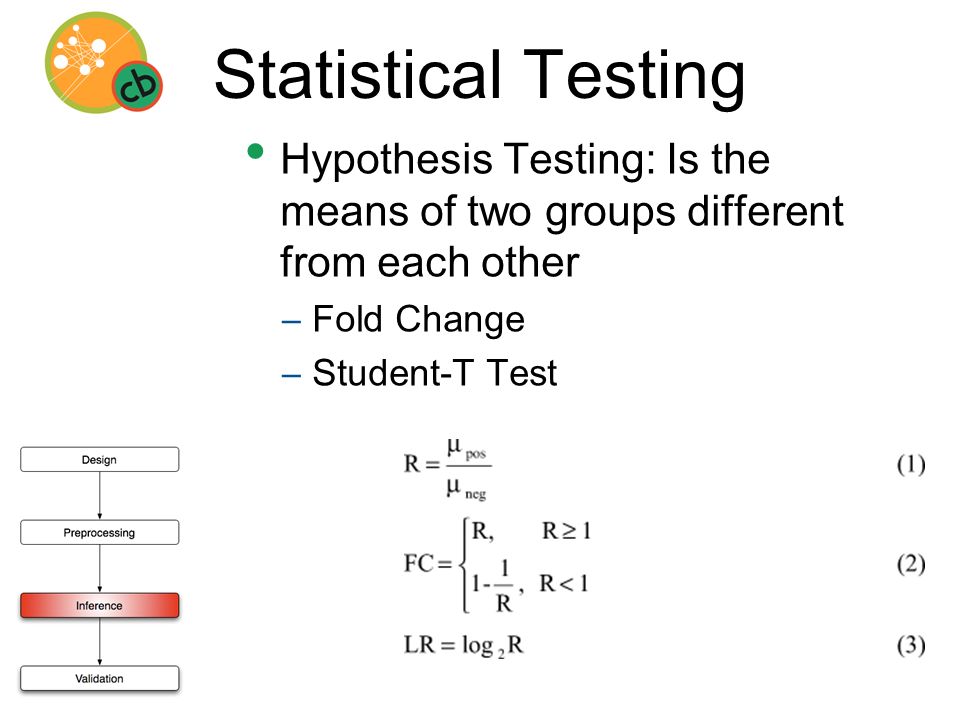Click equation number (3)
The image size is (960, 720).
click(x=911, y=645)
